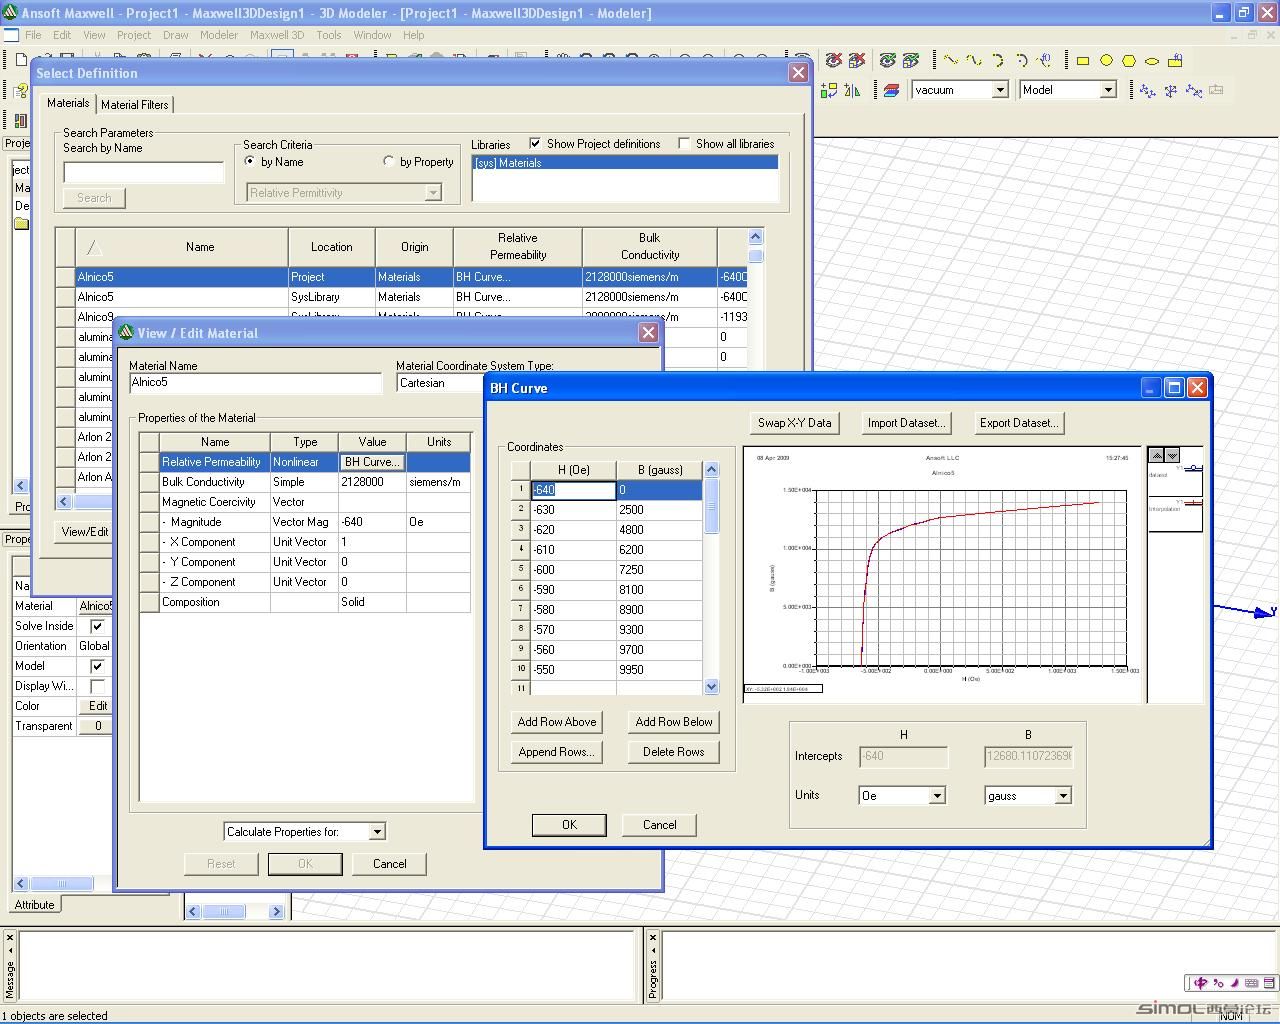Toggle the Solve Inside checkbox

coord(97,626)
